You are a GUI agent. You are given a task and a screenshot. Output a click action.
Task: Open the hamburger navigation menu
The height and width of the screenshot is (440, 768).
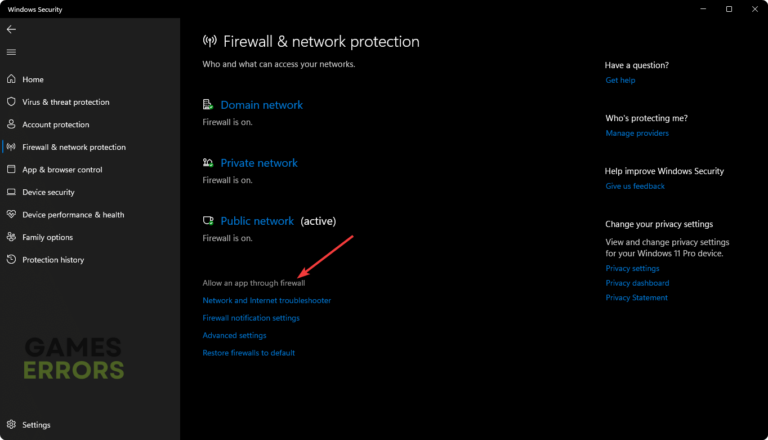12,52
